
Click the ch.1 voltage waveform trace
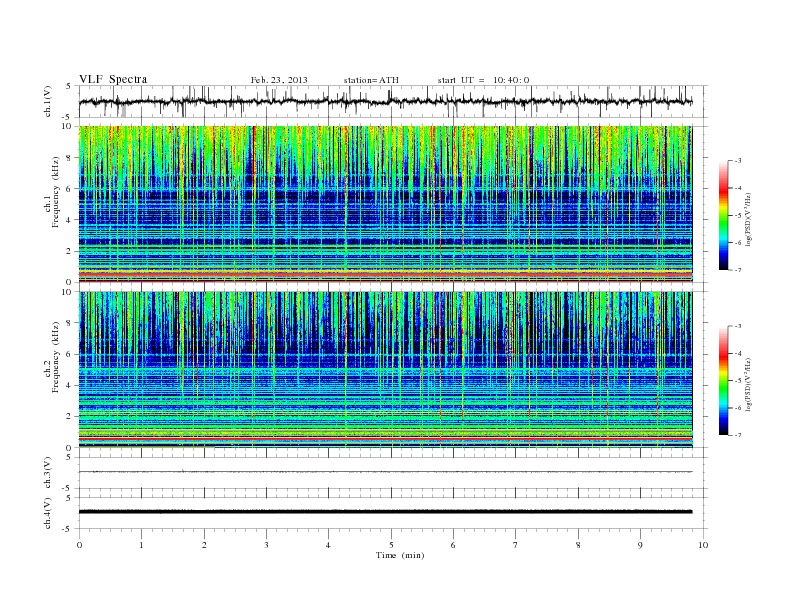tap(385, 101)
